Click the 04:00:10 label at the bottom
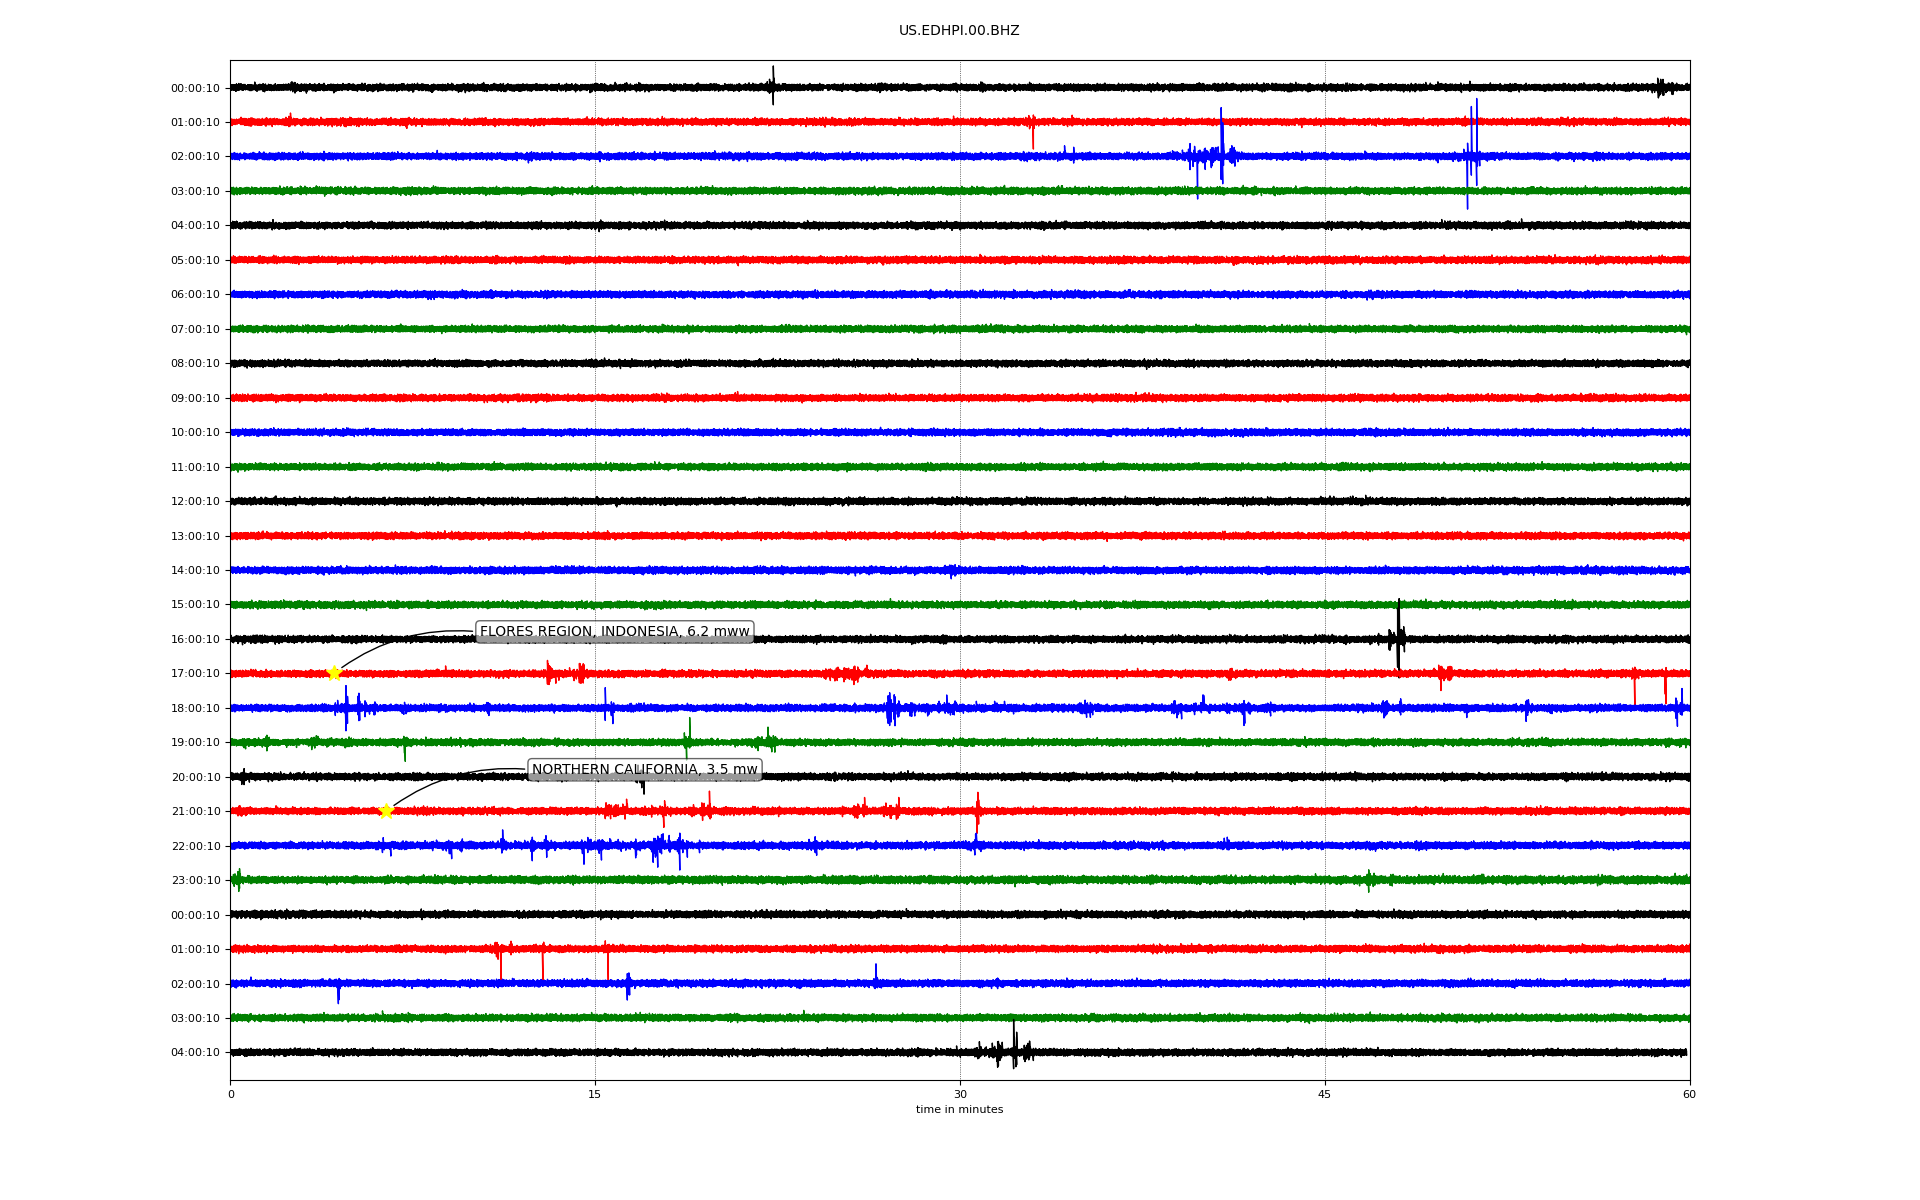 point(195,1053)
